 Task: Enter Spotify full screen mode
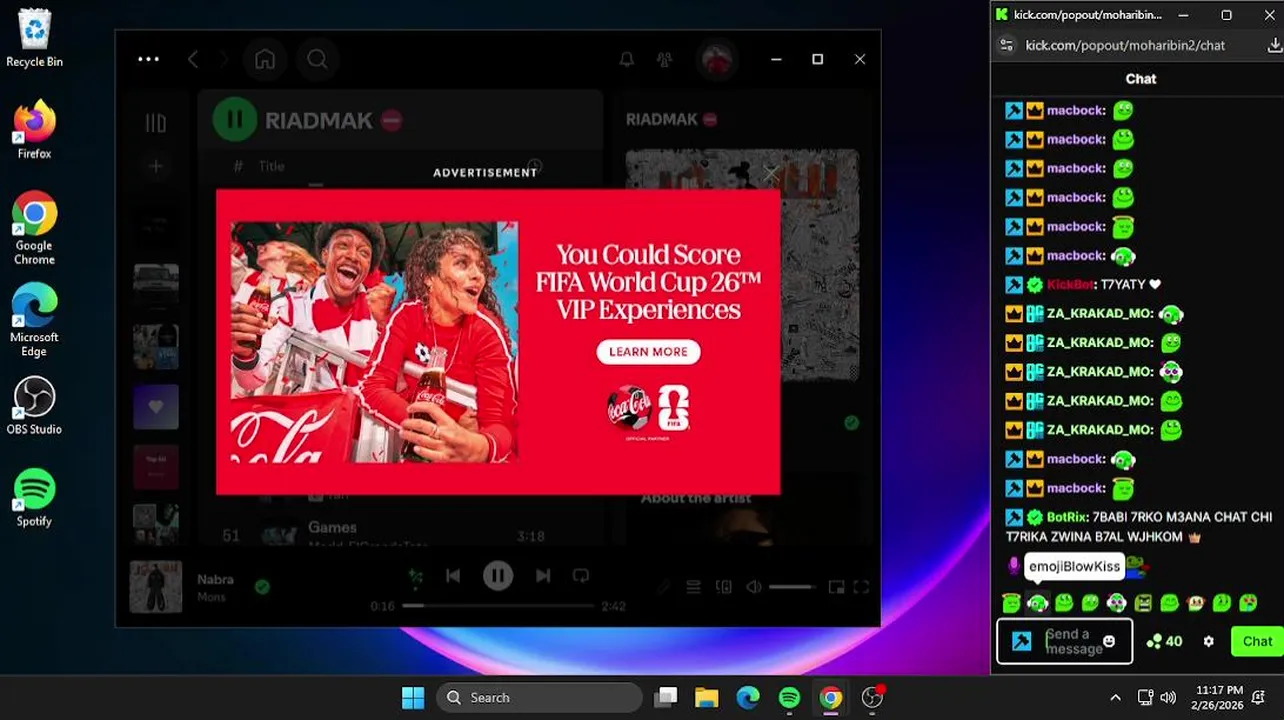(x=861, y=587)
